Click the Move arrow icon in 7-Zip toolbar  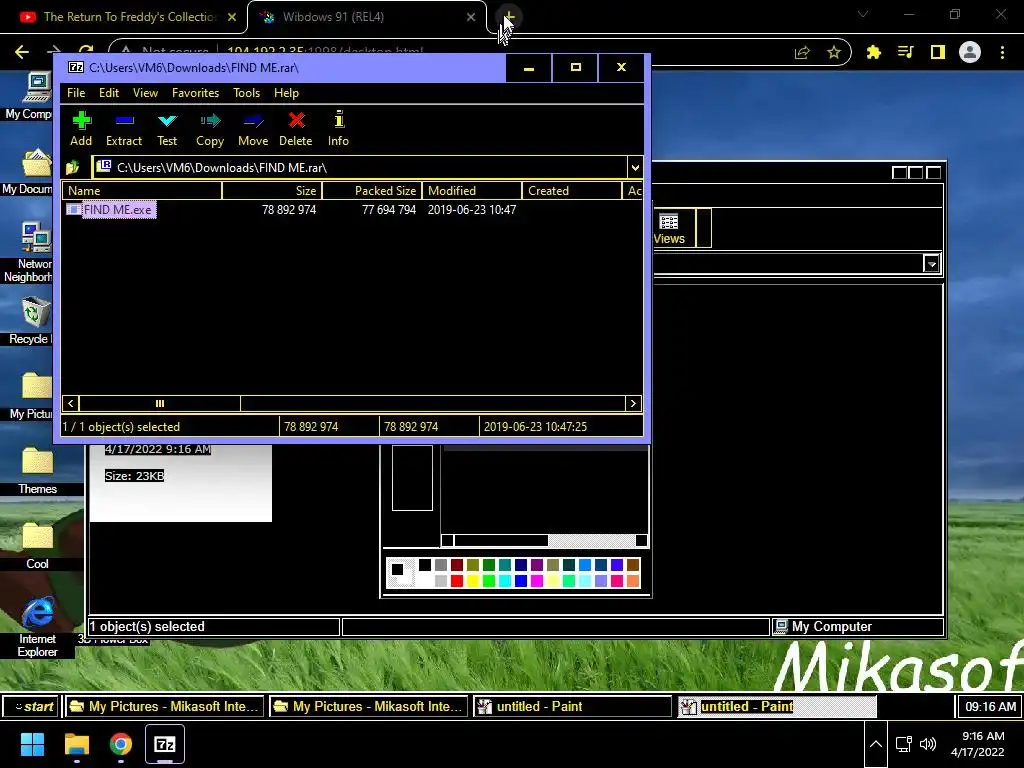[253, 120]
